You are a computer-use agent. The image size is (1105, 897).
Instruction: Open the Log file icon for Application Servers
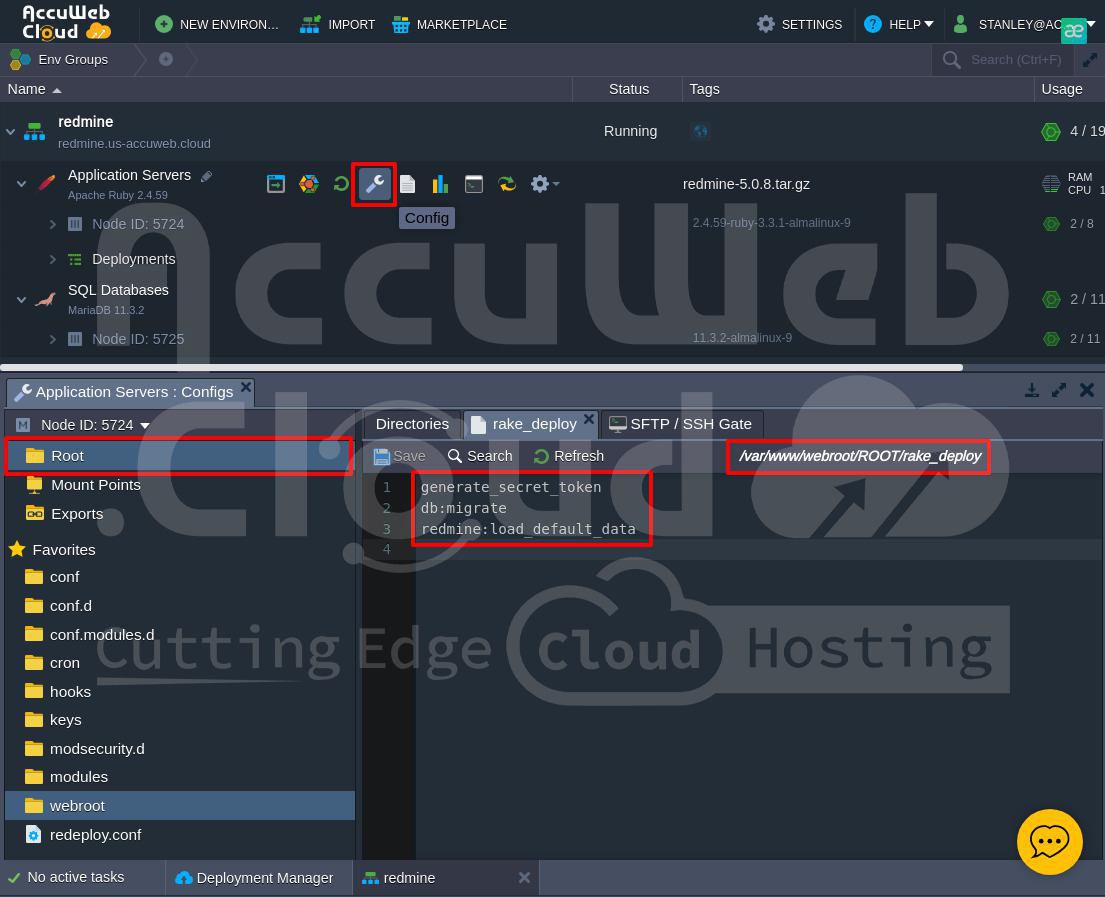tap(407, 184)
